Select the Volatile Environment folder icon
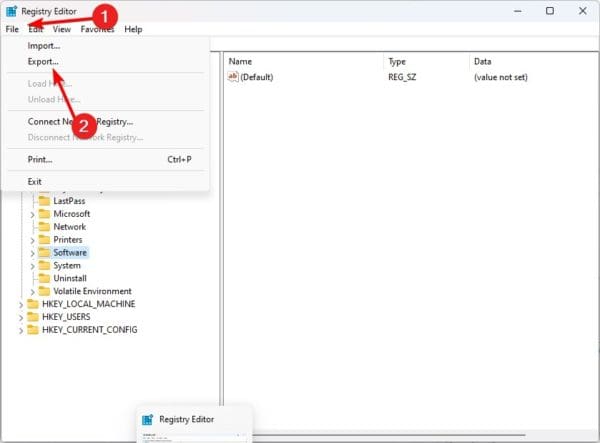 44,292
